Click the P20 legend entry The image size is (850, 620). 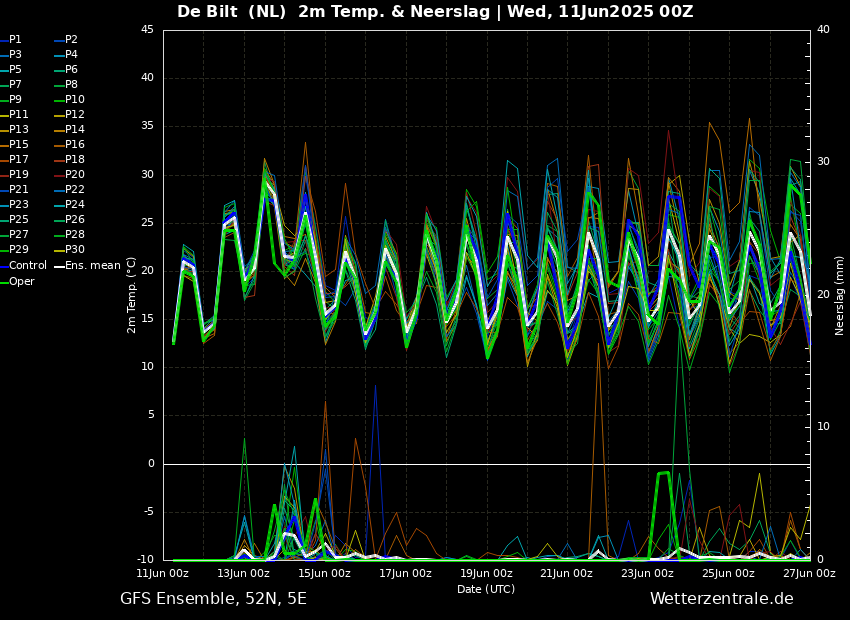point(74,175)
